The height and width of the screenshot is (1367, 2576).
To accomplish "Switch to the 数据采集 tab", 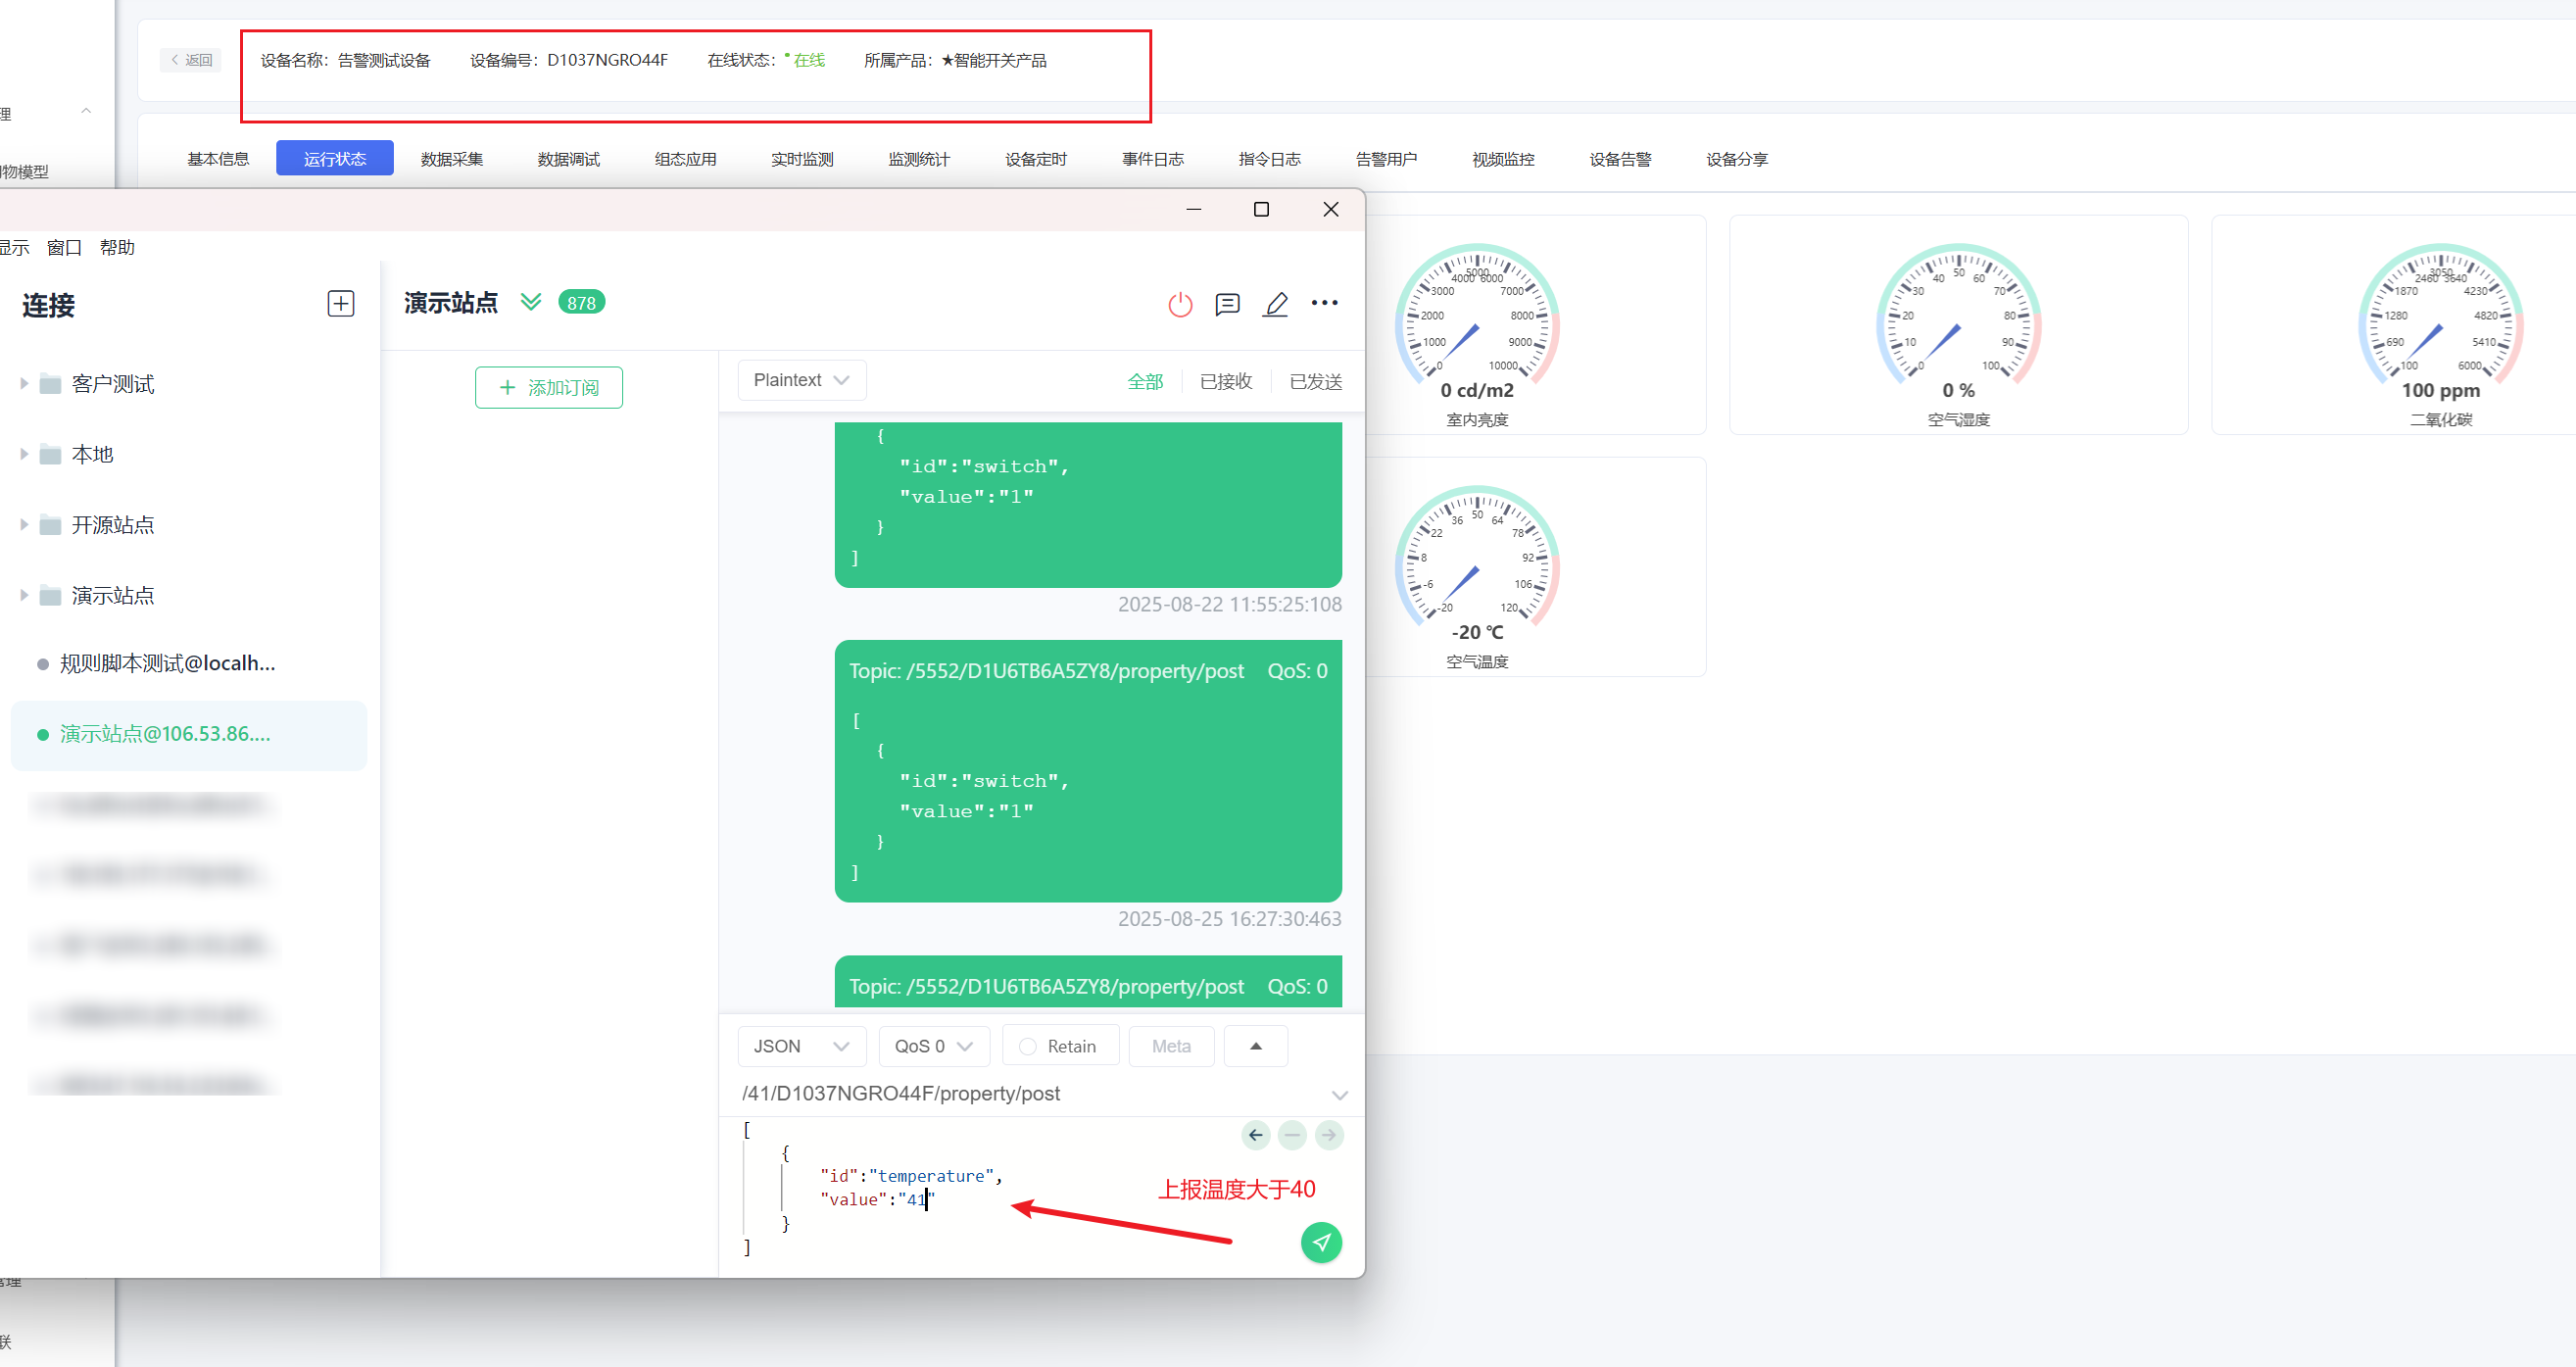I will (451, 159).
